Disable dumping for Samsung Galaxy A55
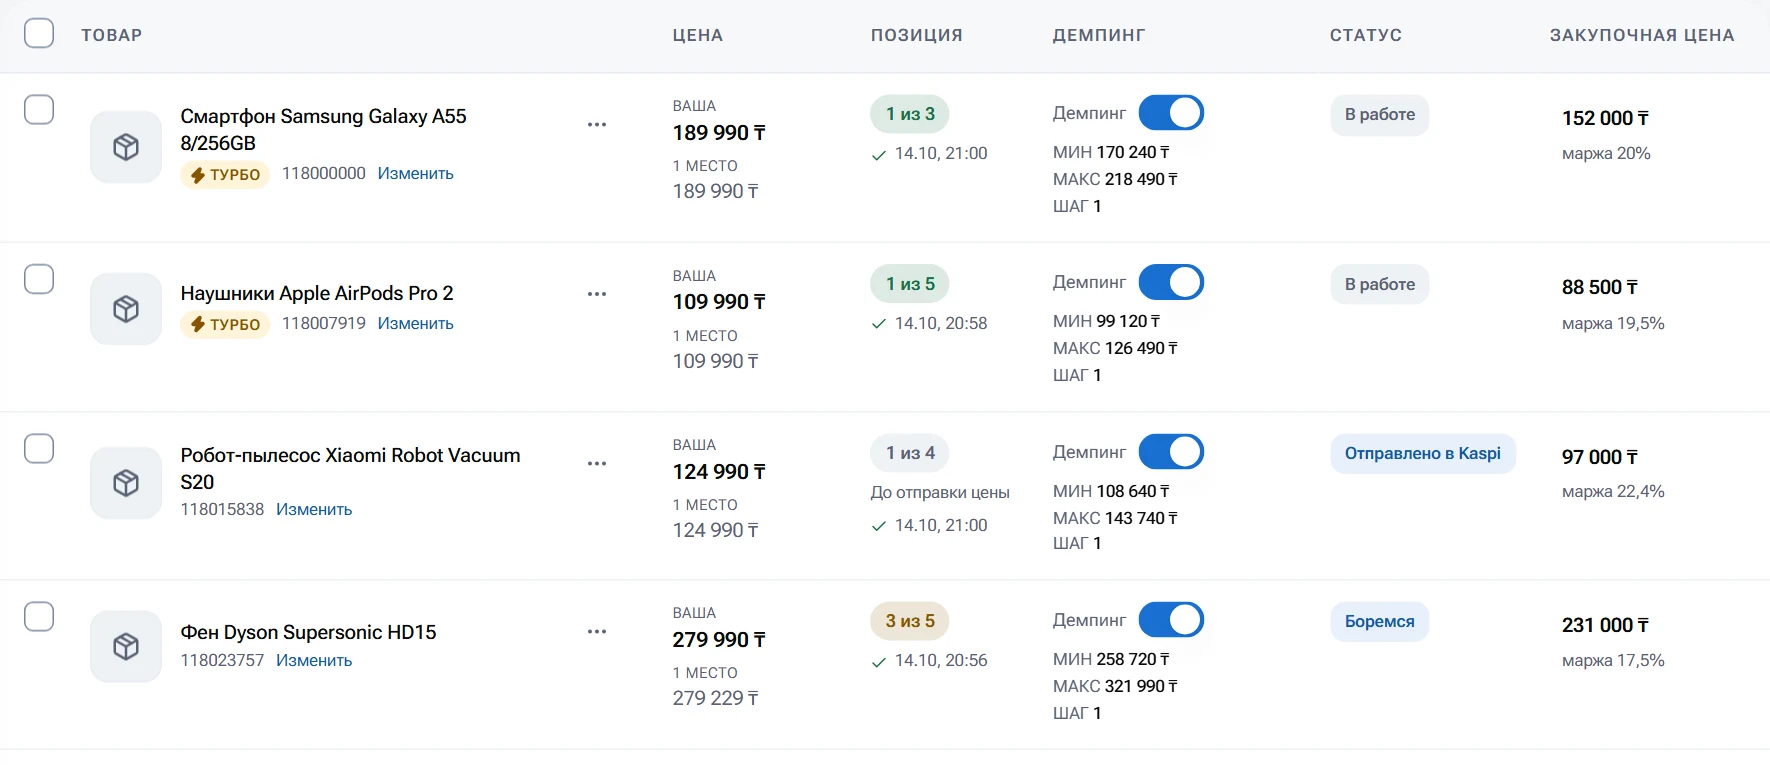This screenshot has width=1770, height=765. click(1171, 113)
